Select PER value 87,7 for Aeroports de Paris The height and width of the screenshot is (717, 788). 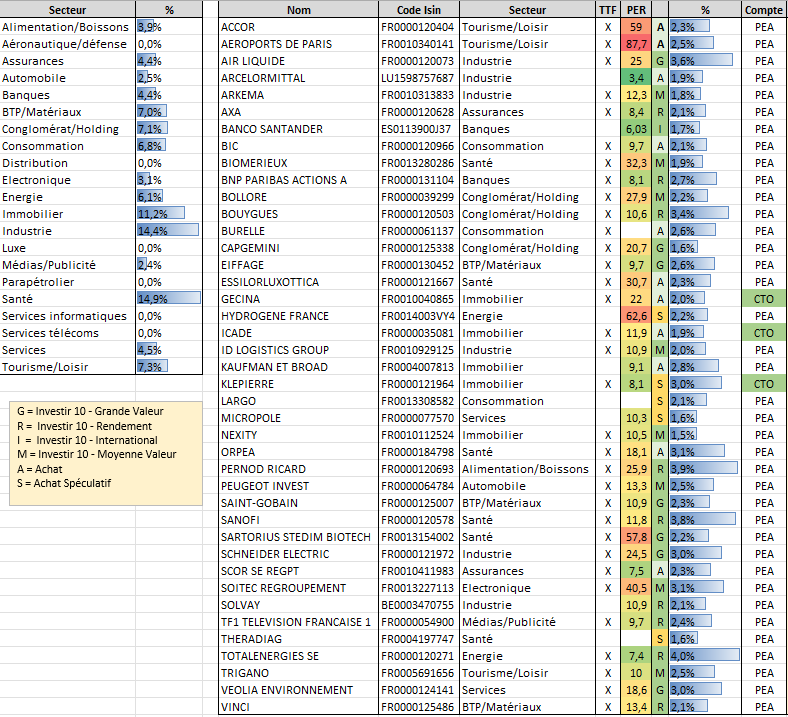(x=636, y=44)
